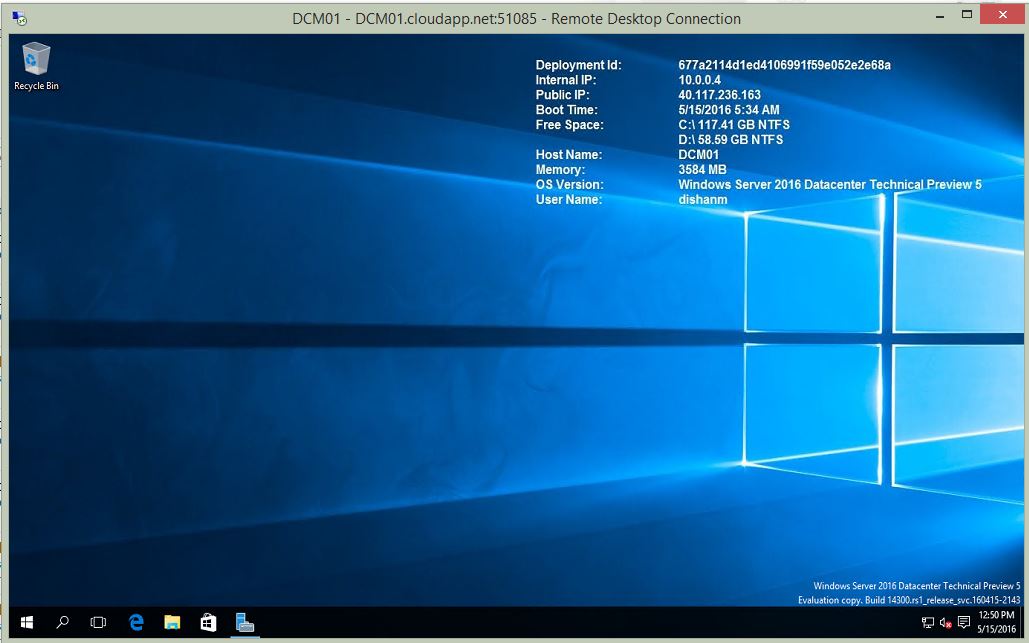Close the Remote Desktop Connection window
The height and width of the screenshot is (643, 1029).
click(1002, 14)
